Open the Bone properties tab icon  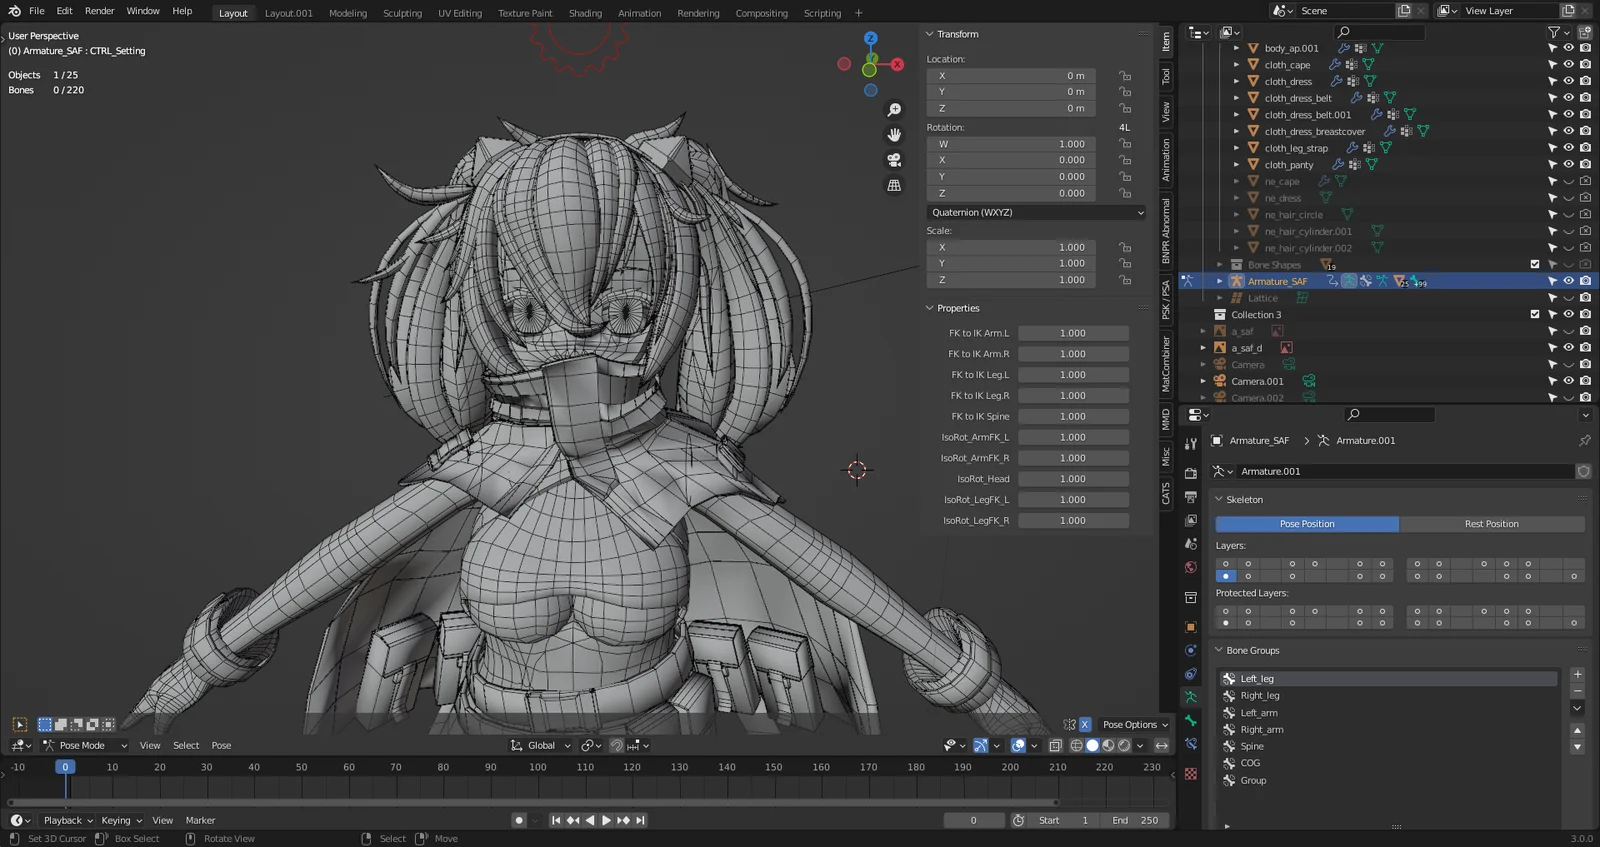point(1190,721)
